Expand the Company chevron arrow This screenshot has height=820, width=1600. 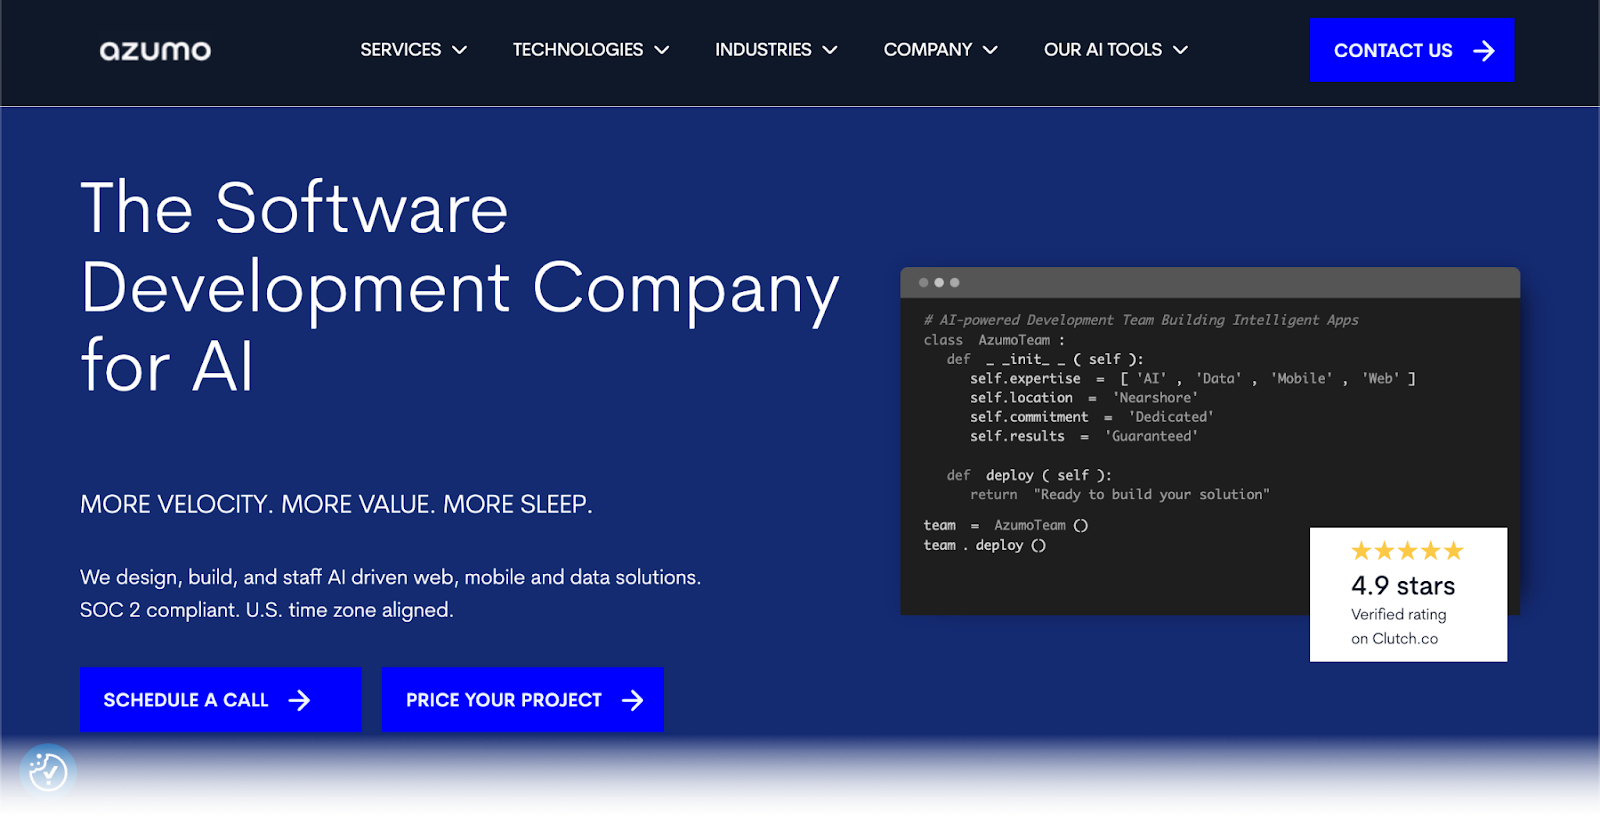(991, 50)
